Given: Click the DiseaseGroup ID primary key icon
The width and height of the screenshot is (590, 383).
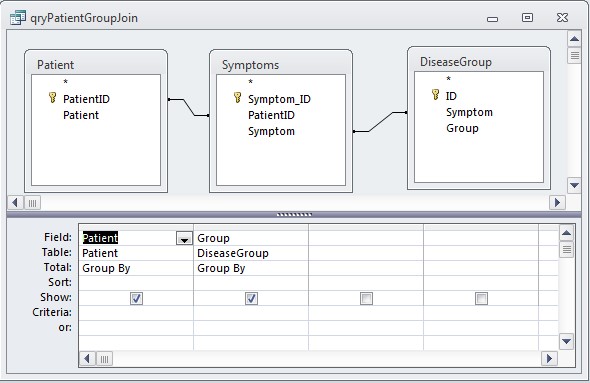Looking at the screenshot, I should pyautogui.click(x=435, y=95).
